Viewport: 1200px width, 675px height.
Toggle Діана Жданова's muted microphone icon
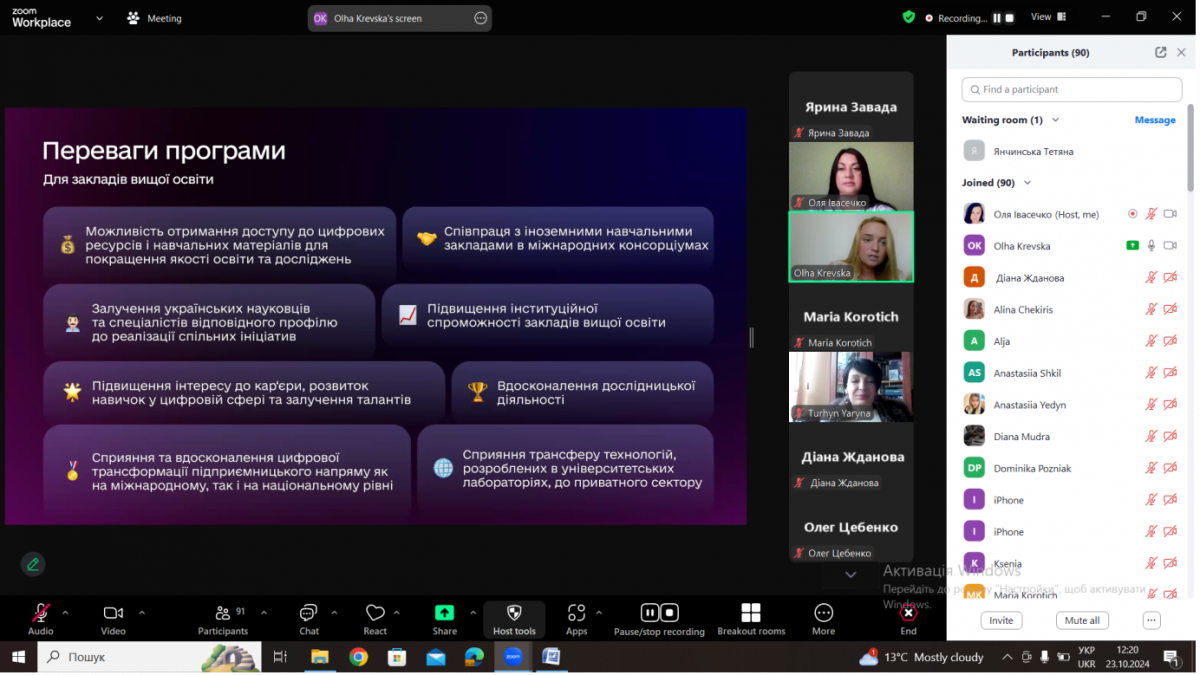pyautogui.click(x=1152, y=278)
